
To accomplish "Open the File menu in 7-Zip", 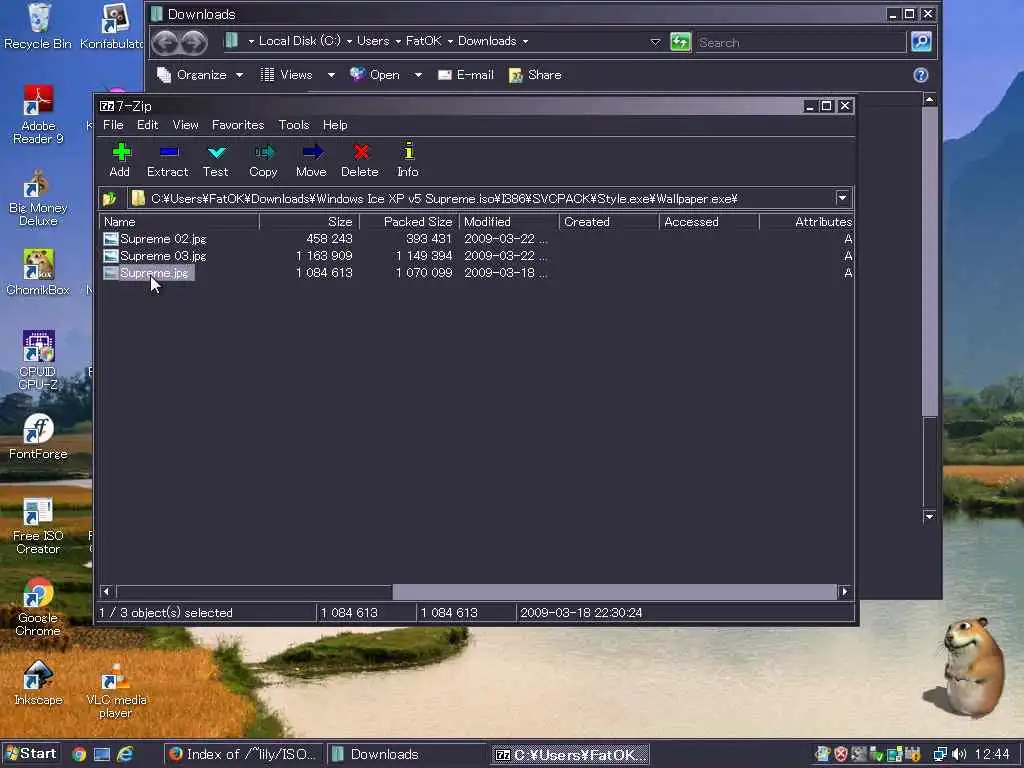I will pyautogui.click(x=113, y=125).
